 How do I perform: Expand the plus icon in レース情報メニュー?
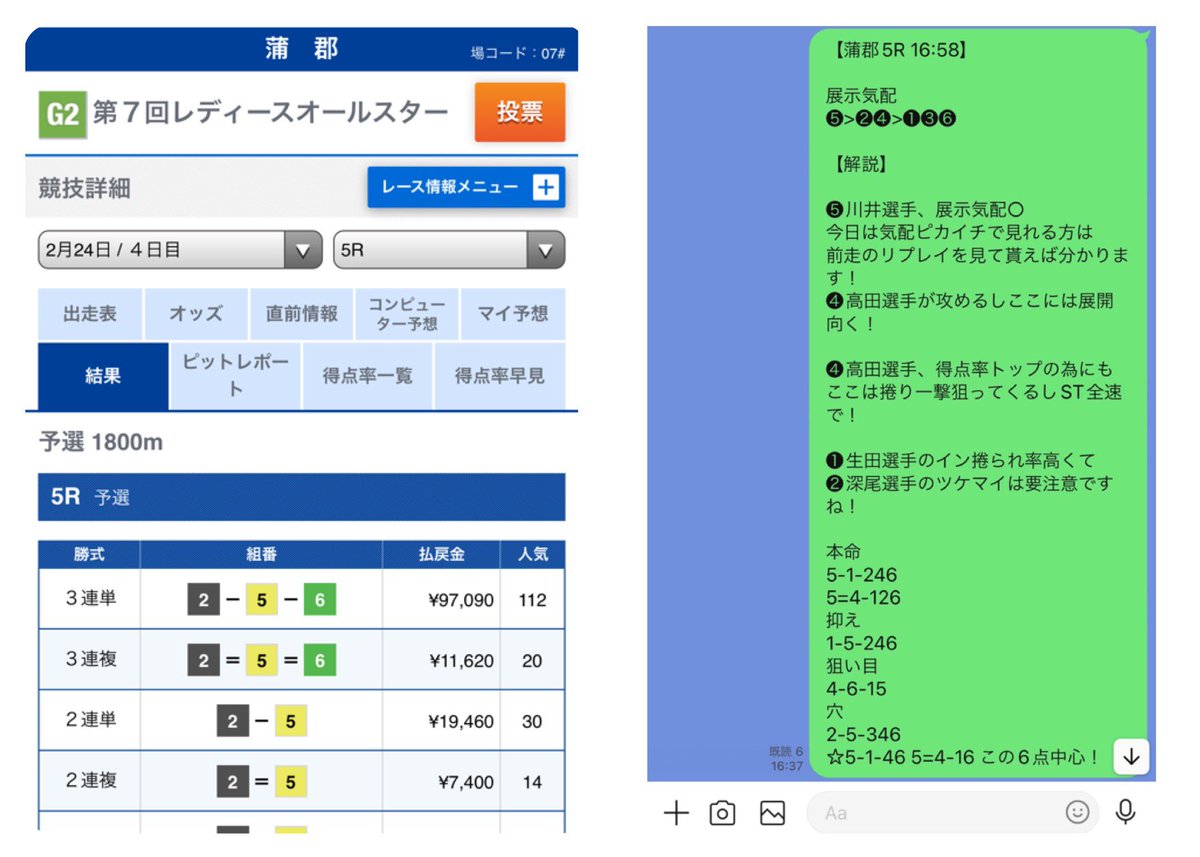pyautogui.click(x=545, y=187)
